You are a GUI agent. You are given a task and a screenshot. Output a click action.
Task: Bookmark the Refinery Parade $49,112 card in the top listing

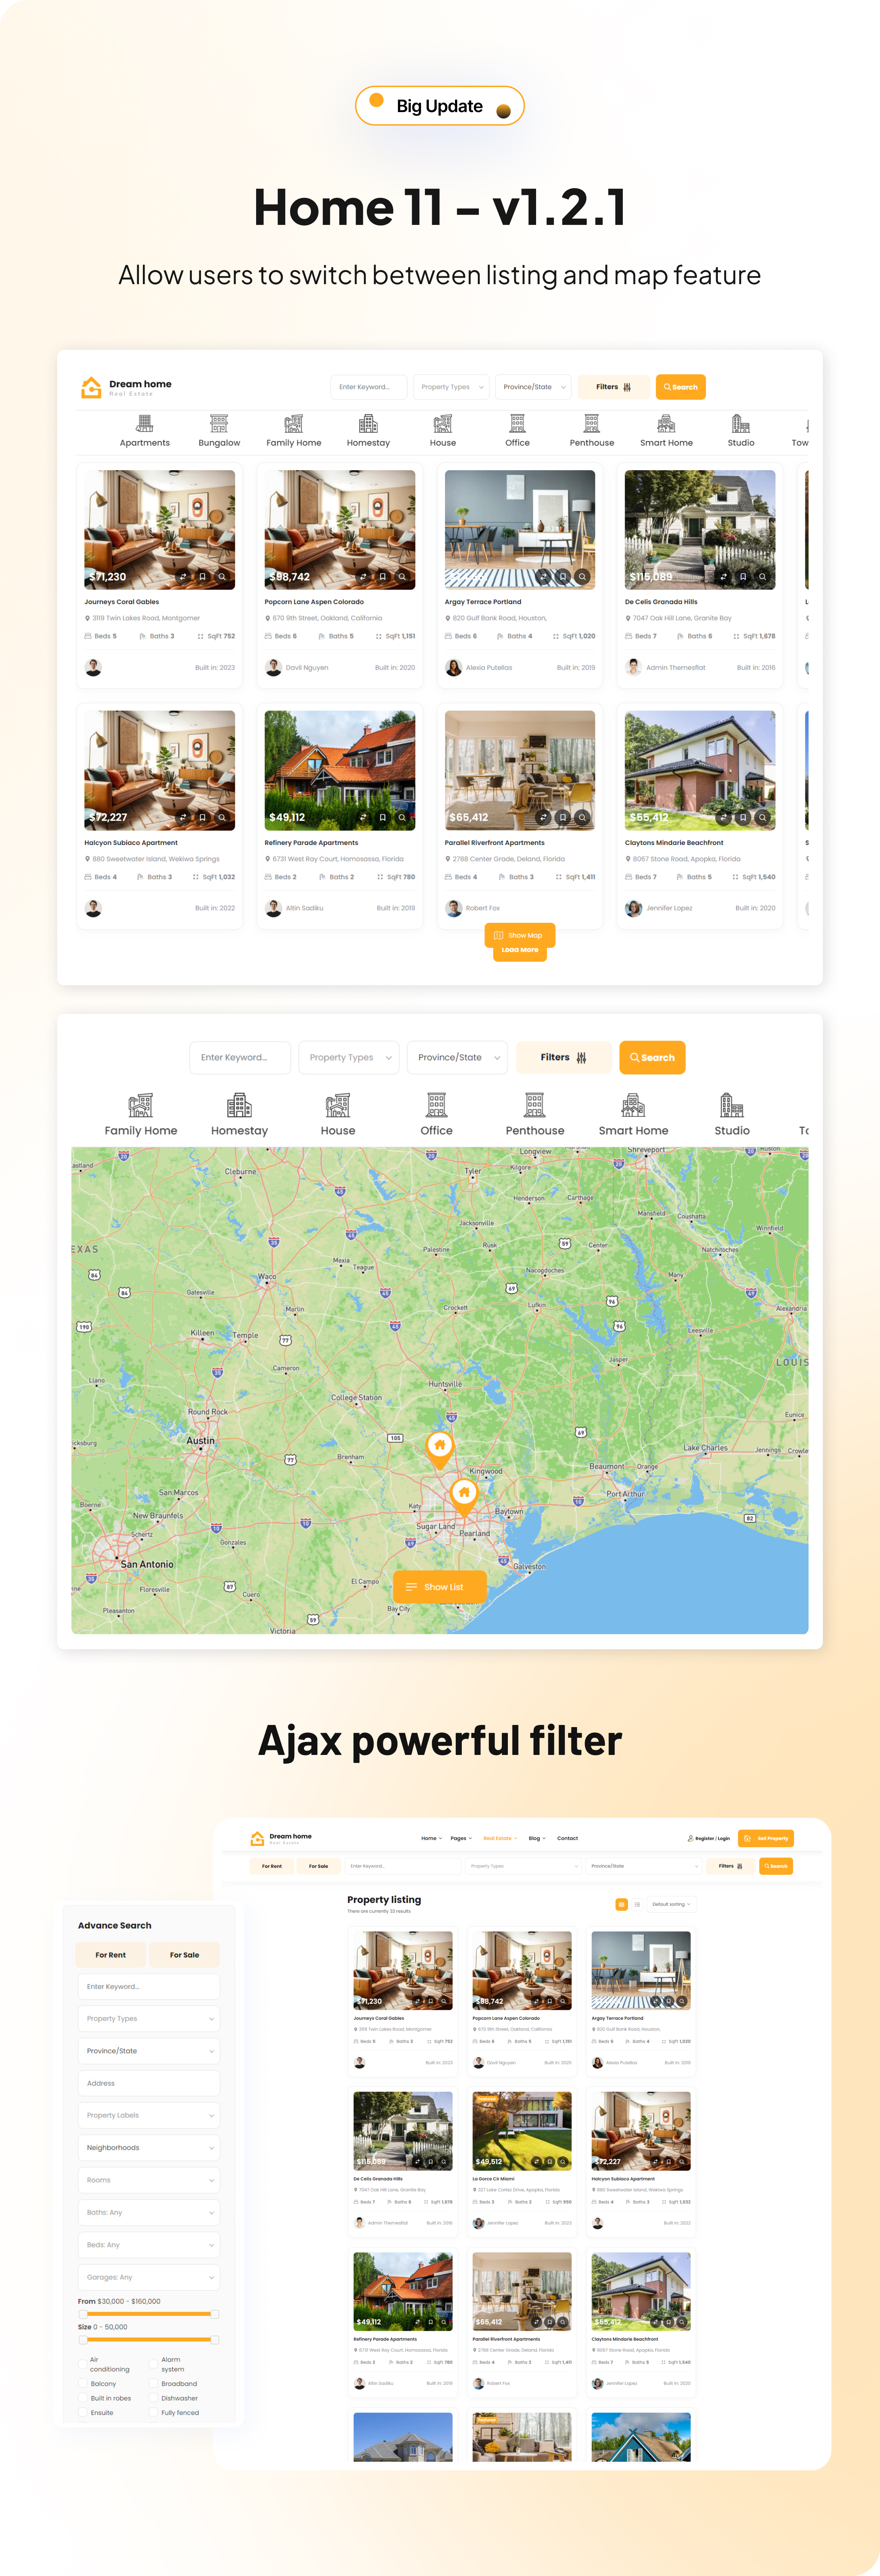(382, 817)
